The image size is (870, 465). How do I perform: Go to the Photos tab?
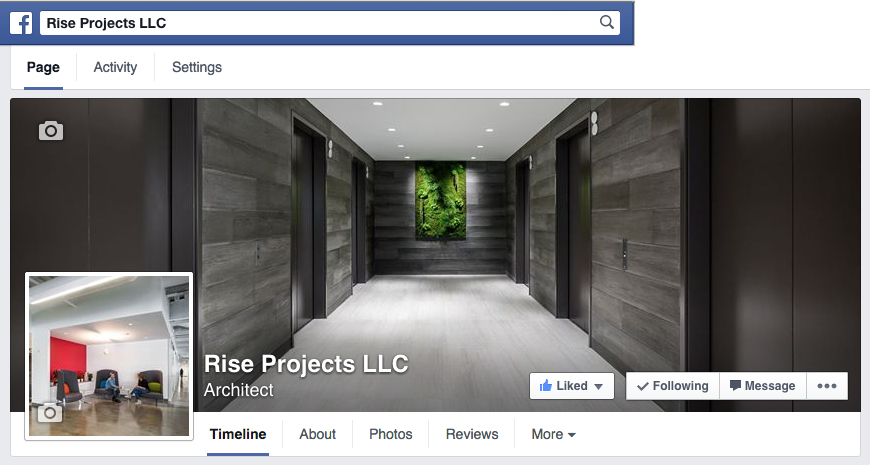click(x=391, y=434)
